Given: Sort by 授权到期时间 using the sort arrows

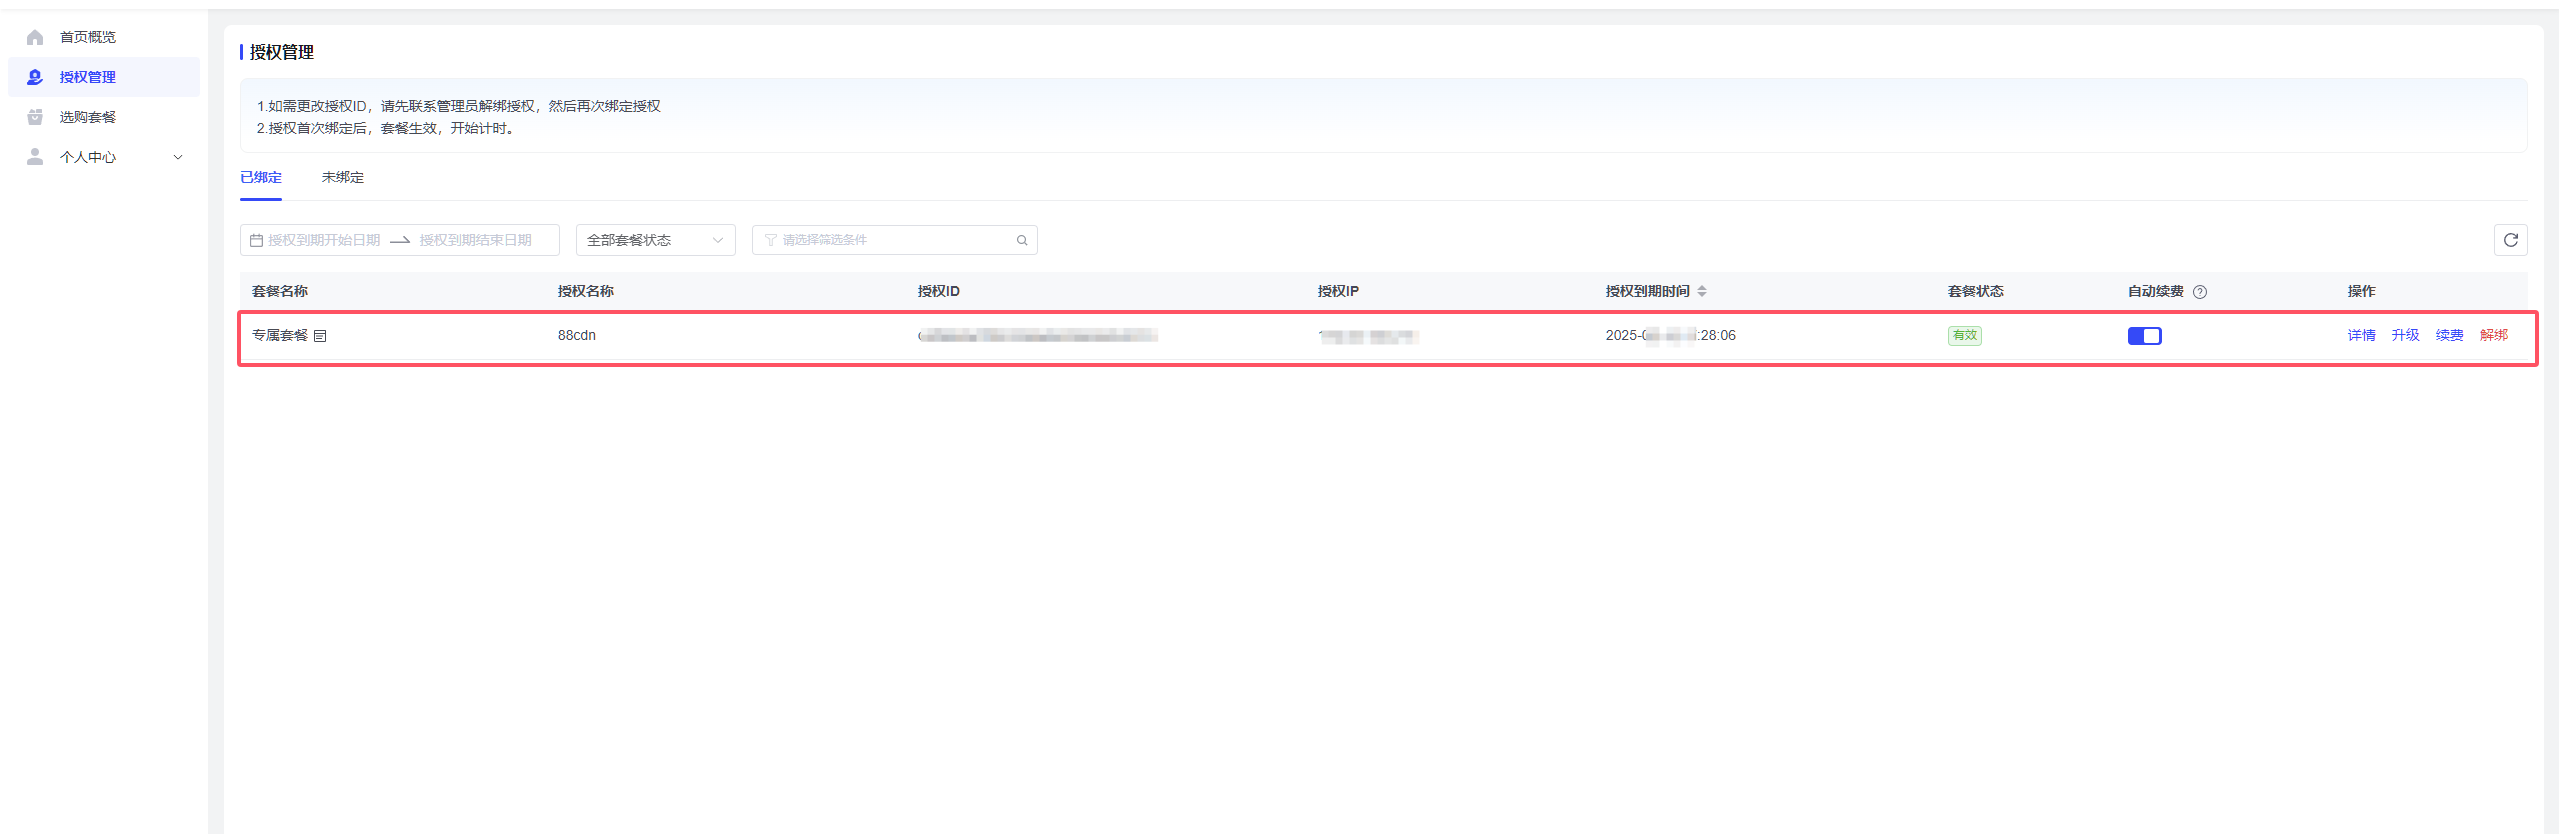Looking at the screenshot, I should [1702, 291].
